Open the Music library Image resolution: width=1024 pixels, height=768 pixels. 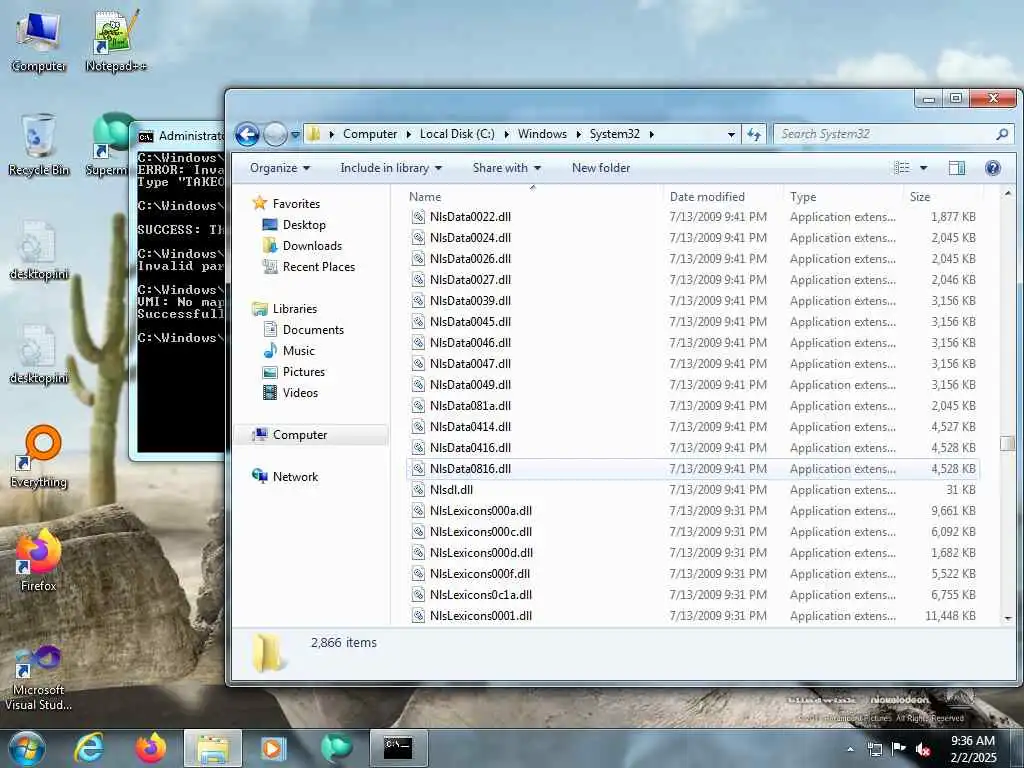(298, 351)
